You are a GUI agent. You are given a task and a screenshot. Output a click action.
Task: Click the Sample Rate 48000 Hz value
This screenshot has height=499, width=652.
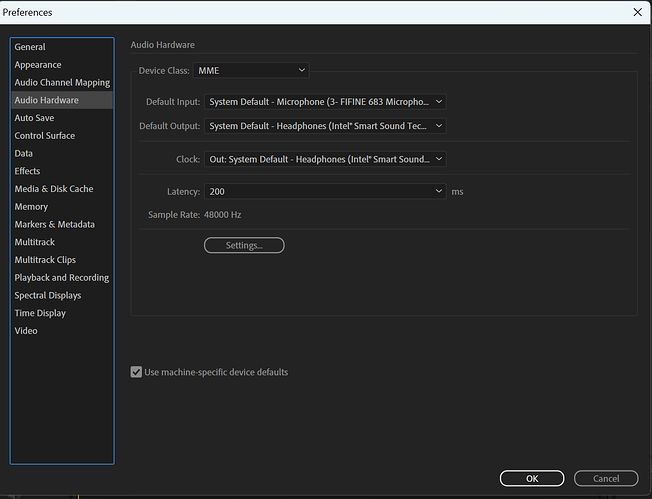pos(222,215)
